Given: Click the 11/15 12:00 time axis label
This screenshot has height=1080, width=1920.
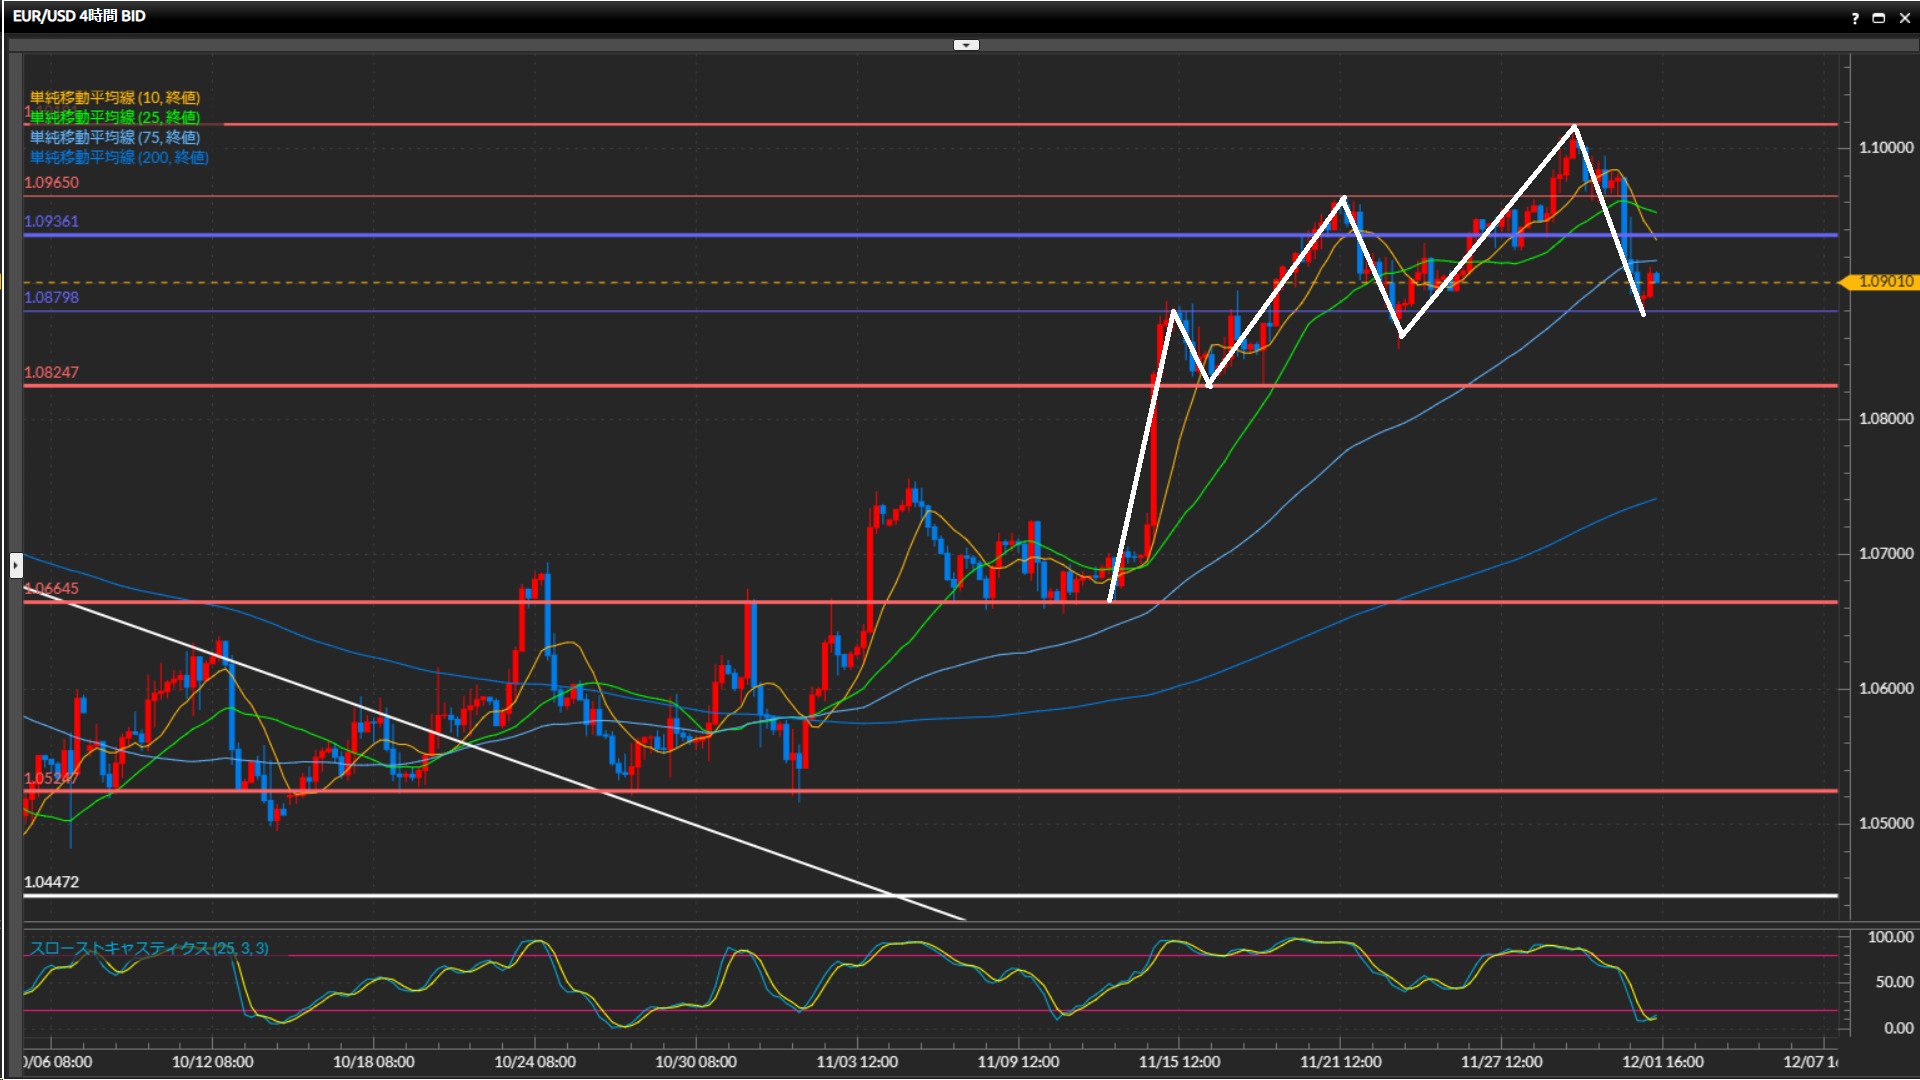Looking at the screenshot, I should click(1179, 1062).
